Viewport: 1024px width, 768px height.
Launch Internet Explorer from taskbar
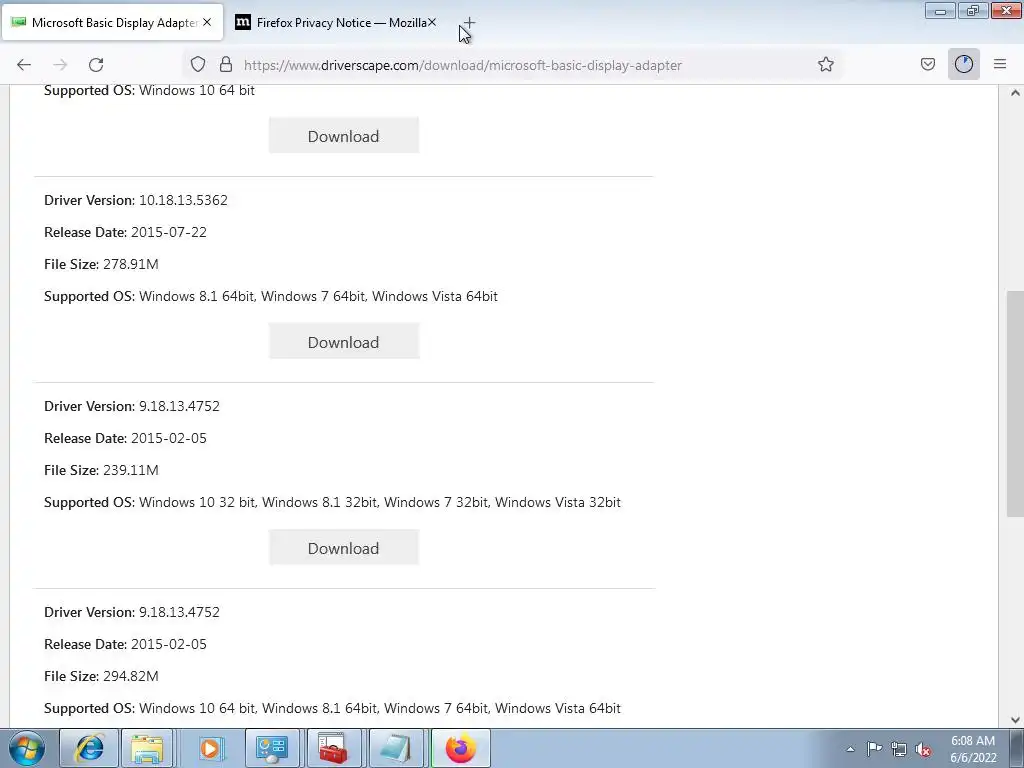coord(89,748)
